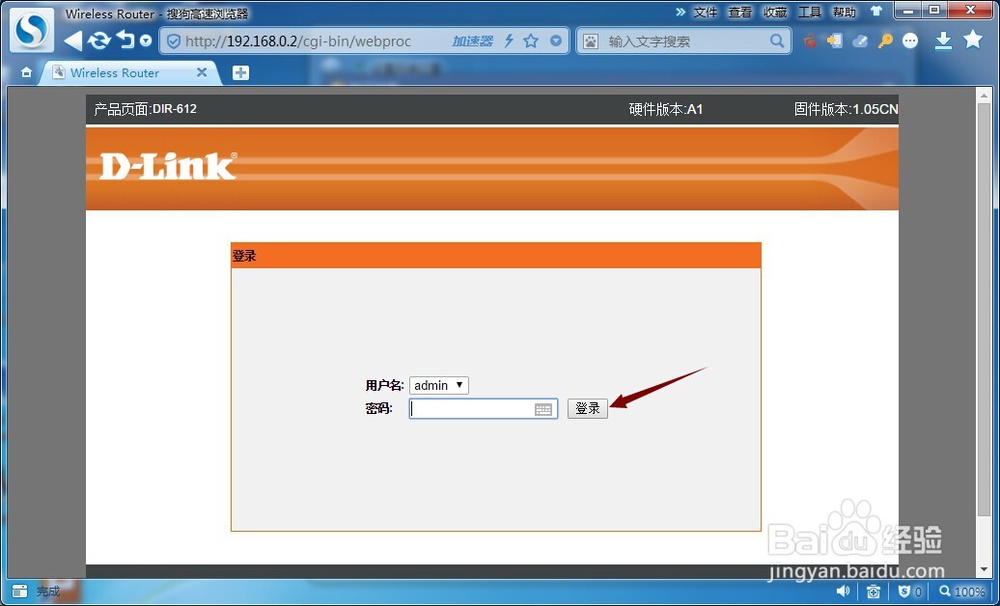Image resolution: width=1000 pixels, height=606 pixels.
Task: Click the 输入文字搜索 search box
Action: (x=686, y=41)
